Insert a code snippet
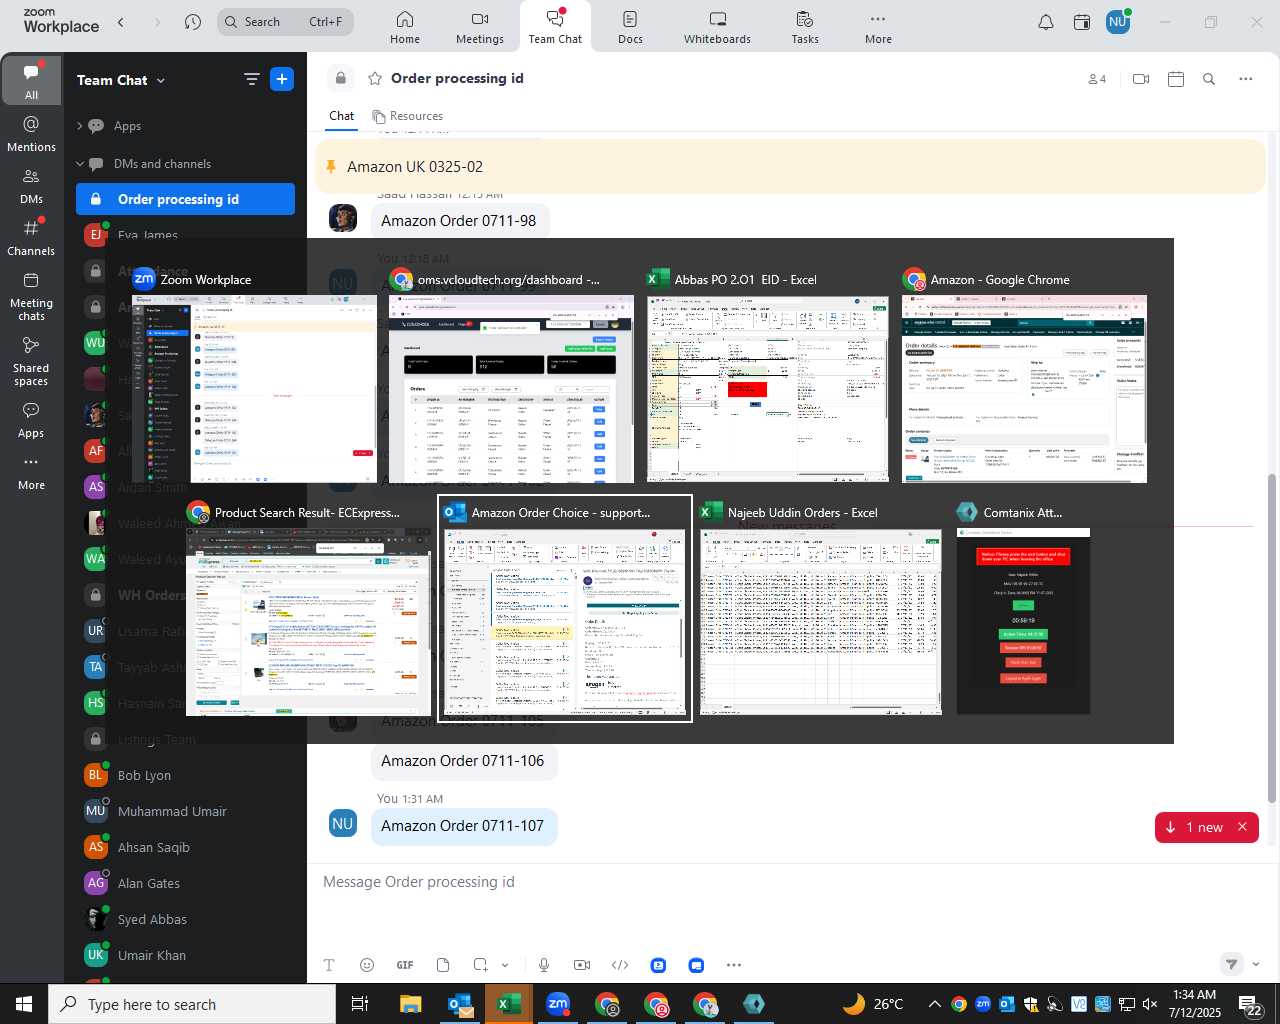The width and height of the screenshot is (1280, 1024). (620, 965)
